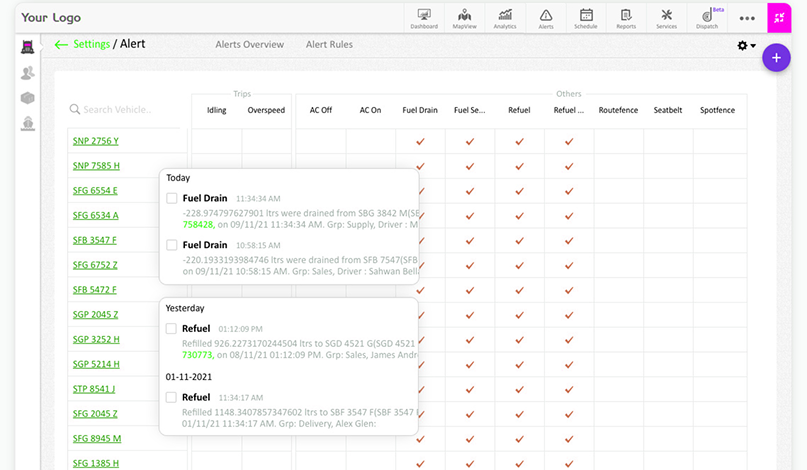The image size is (807, 470).
Task: Go back to Settings via breadcrumb
Action: click(x=91, y=45)
